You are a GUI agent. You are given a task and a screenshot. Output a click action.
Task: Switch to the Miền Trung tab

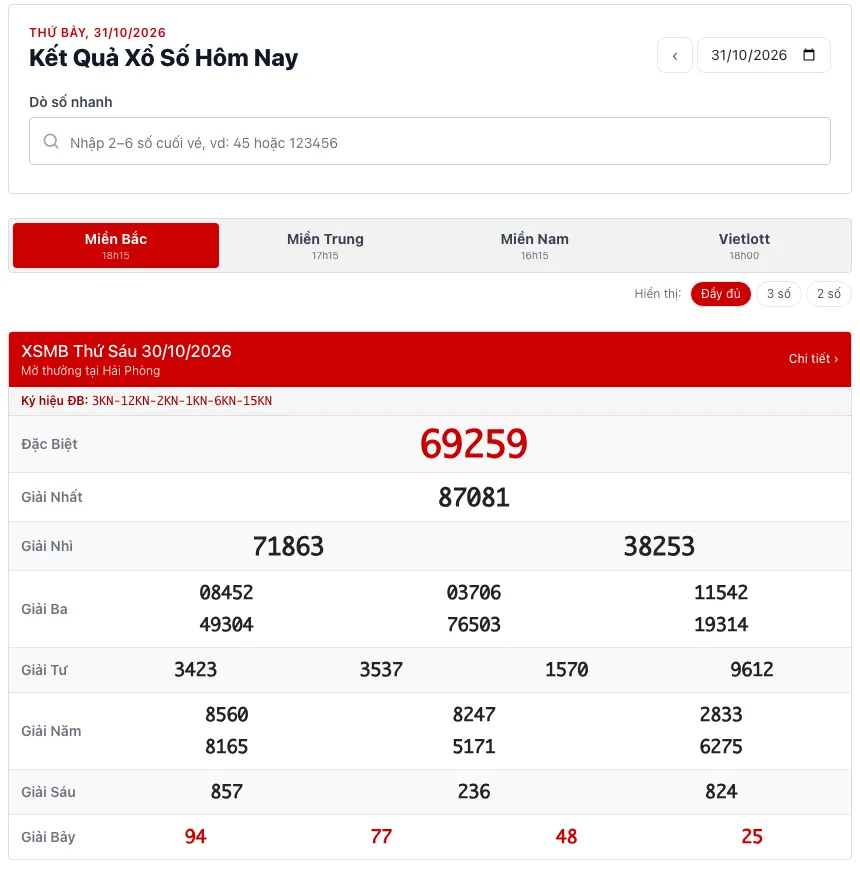(x=325, y=245)
